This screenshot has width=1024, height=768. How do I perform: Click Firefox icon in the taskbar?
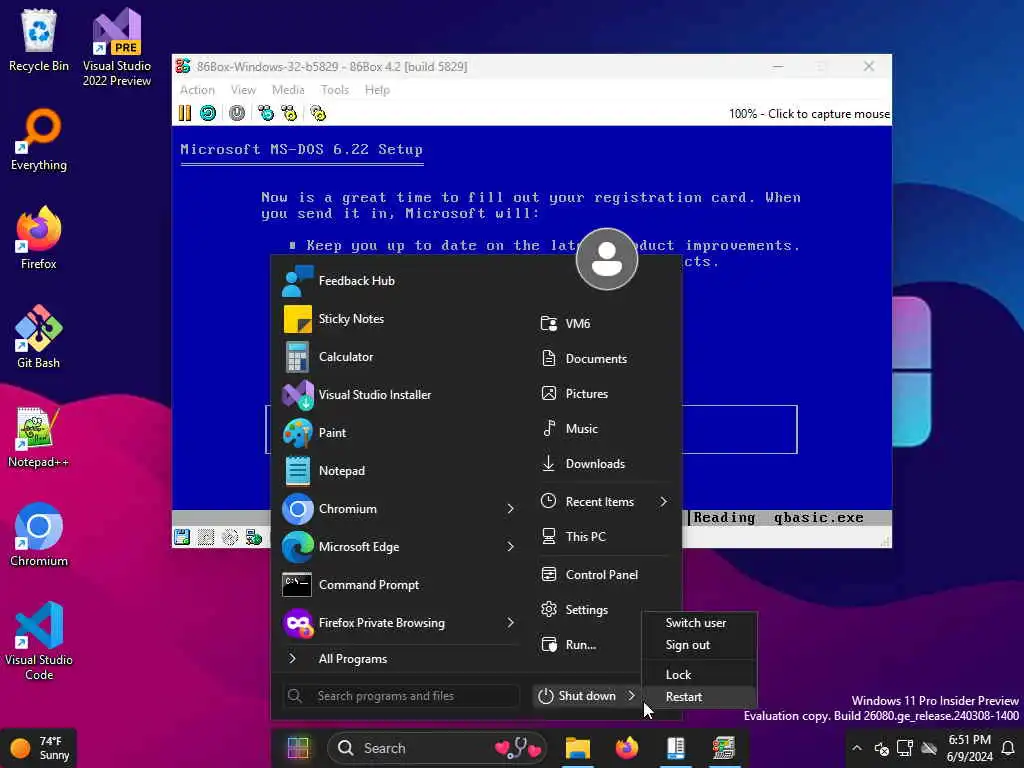pos(626,748)
